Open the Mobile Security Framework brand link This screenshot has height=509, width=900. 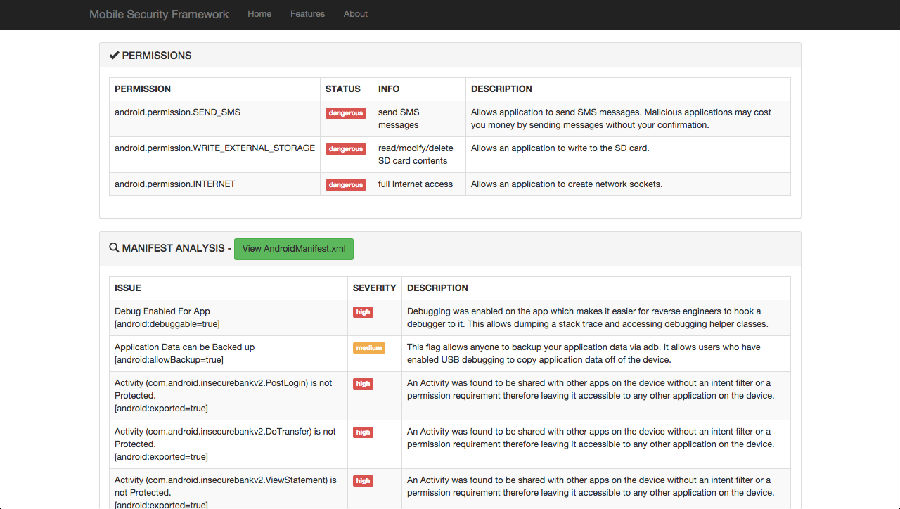[159, 14]
